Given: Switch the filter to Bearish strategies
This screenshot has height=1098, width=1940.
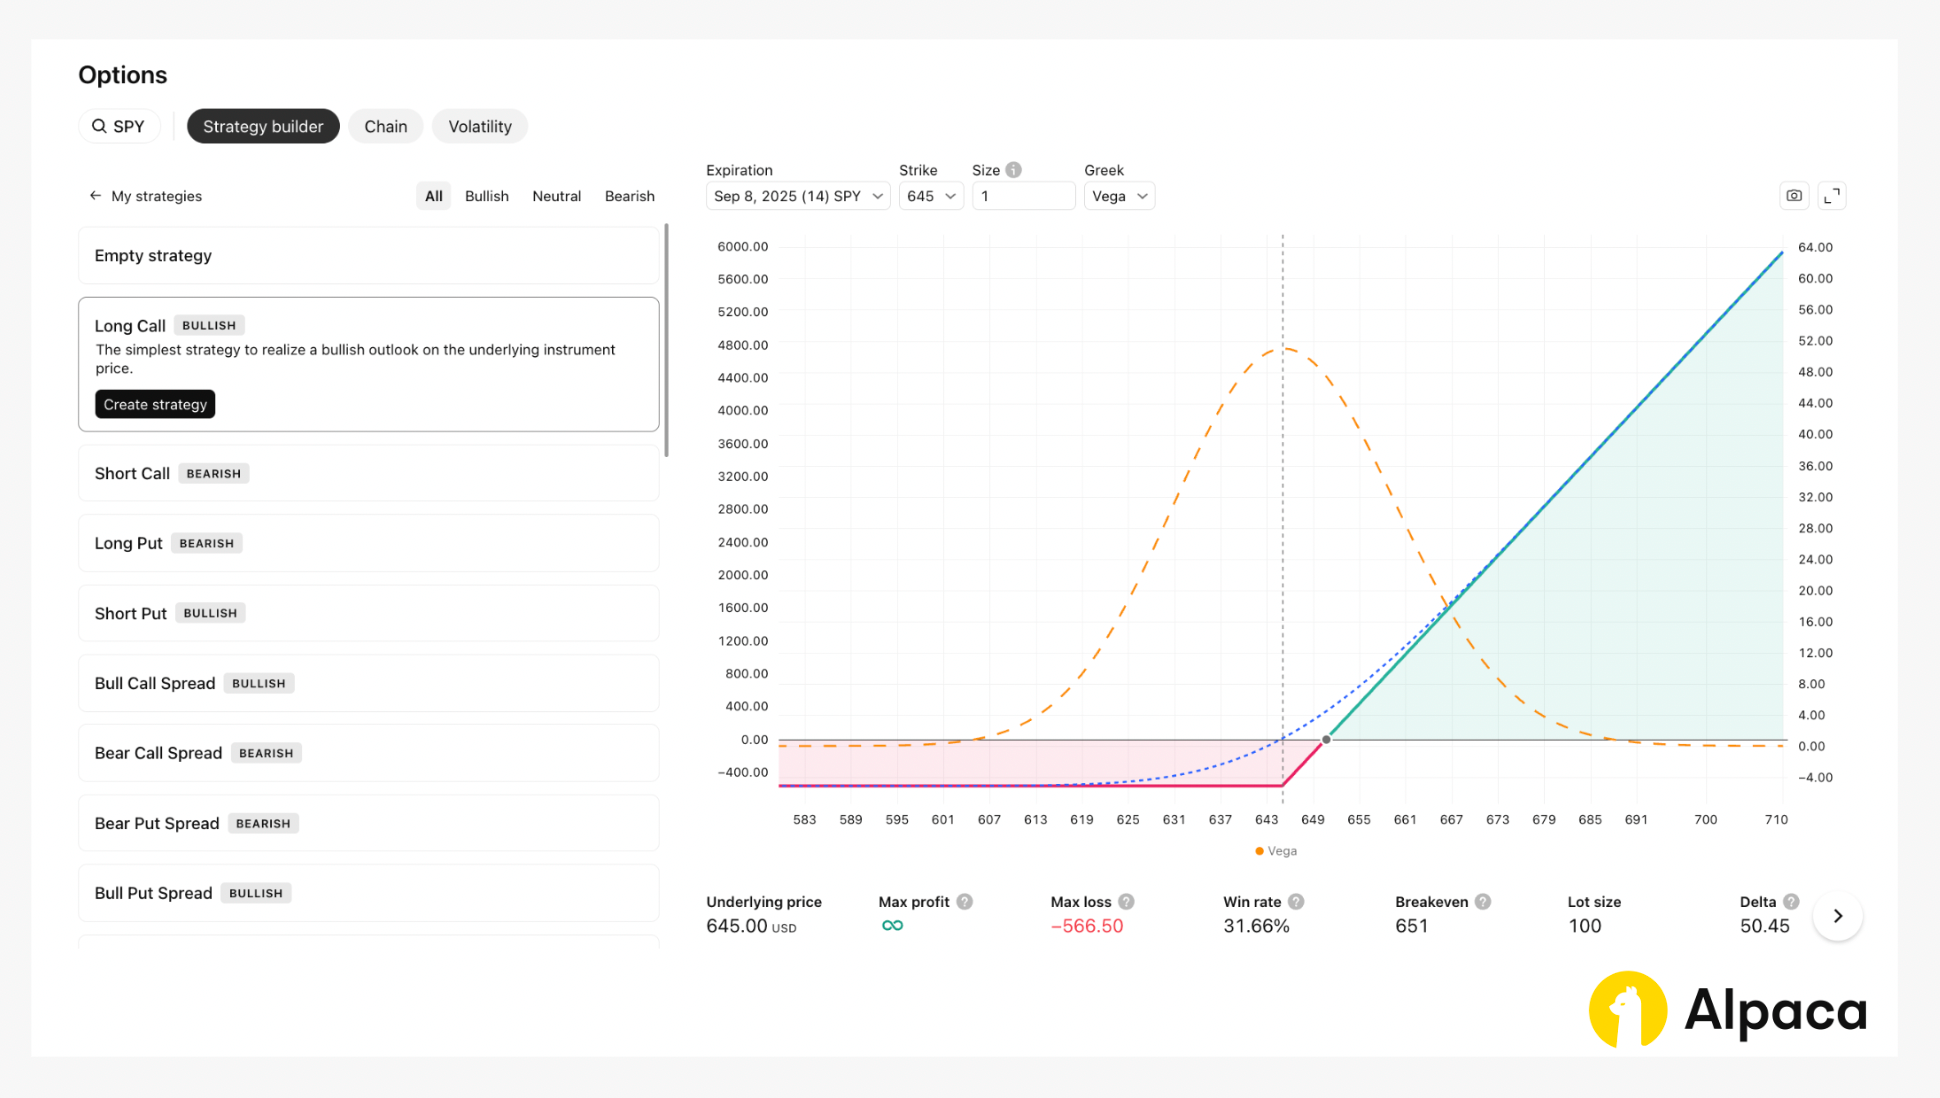Looking at the screenshot, I should click(629, 196).
